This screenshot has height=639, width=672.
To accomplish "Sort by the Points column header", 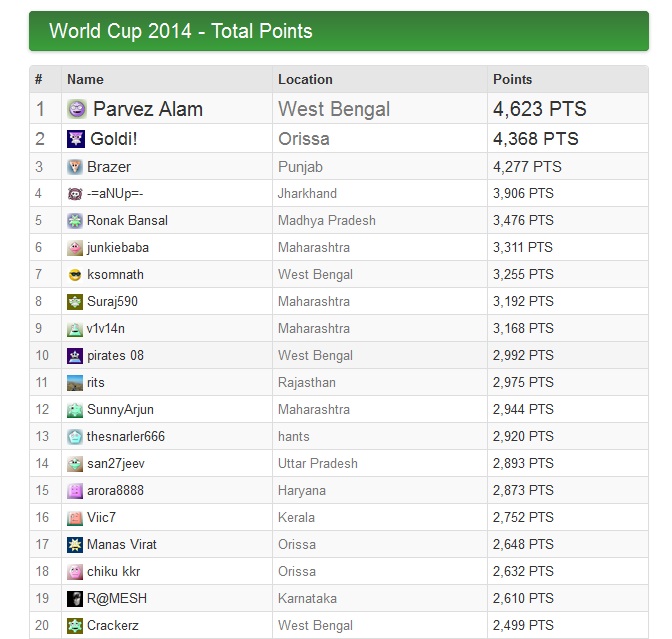I will tap(512, 79).
